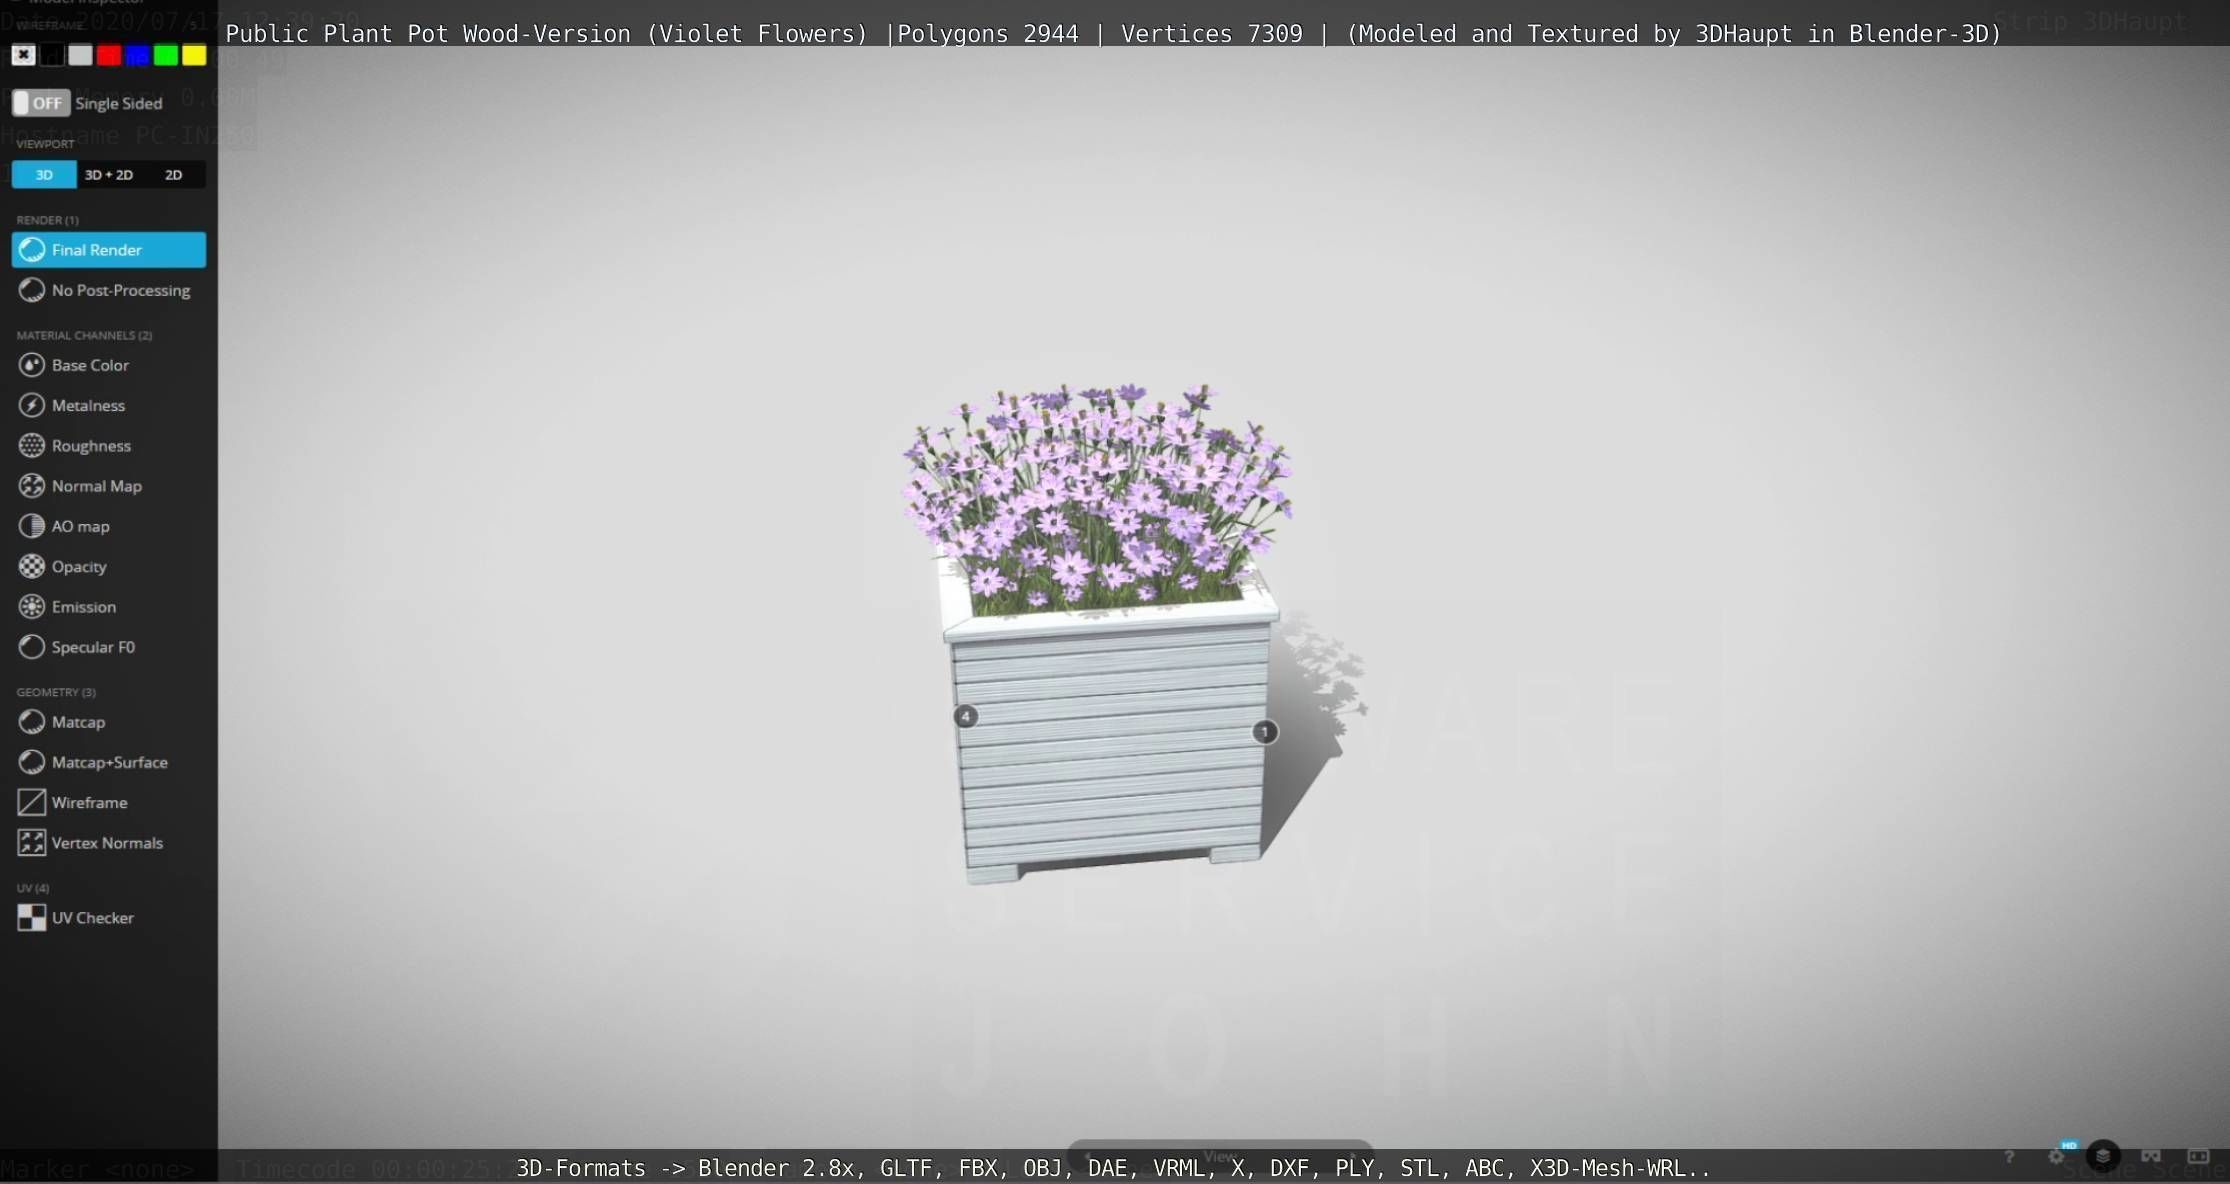
Task: Open the help question mark icon
Action: tap(2009, 1157)
